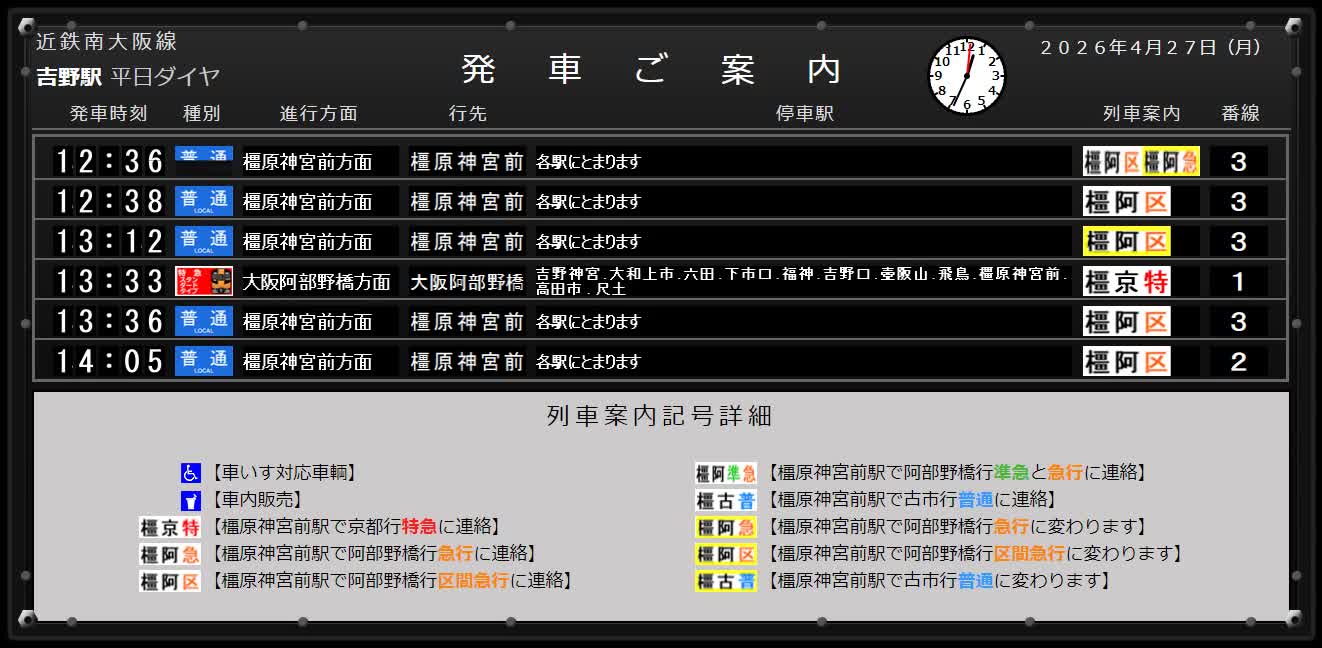
Task: Select the yellow 橿阿区 badge on the 13:12 row
Action: tap(1126, 242)
